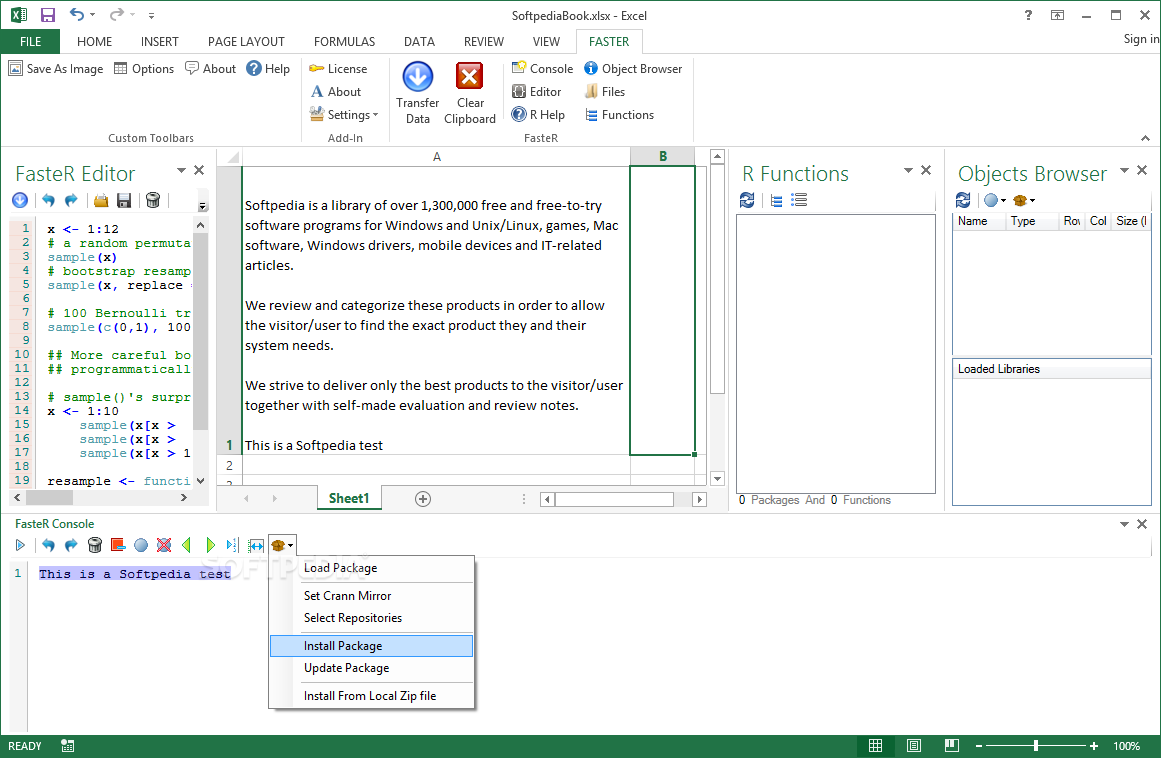
Task: Add a new sheet with plus button
Action: (423, 499)
